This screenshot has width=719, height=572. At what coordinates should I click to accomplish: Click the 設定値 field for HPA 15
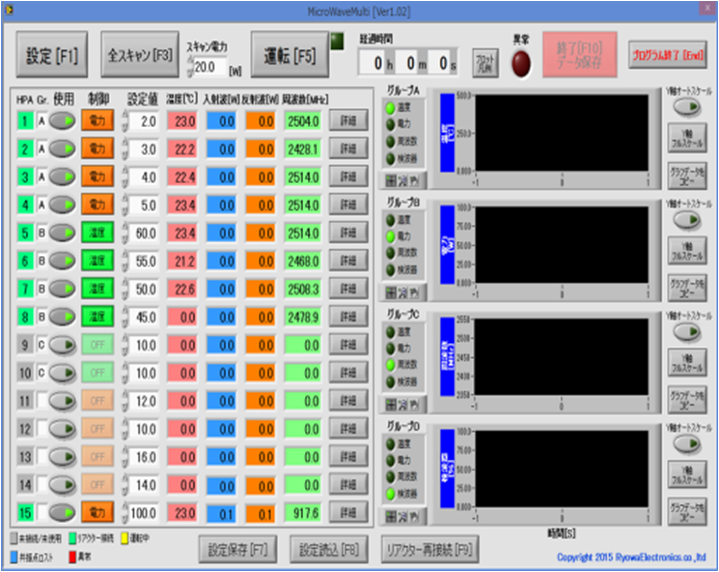(x=143, y=512)
